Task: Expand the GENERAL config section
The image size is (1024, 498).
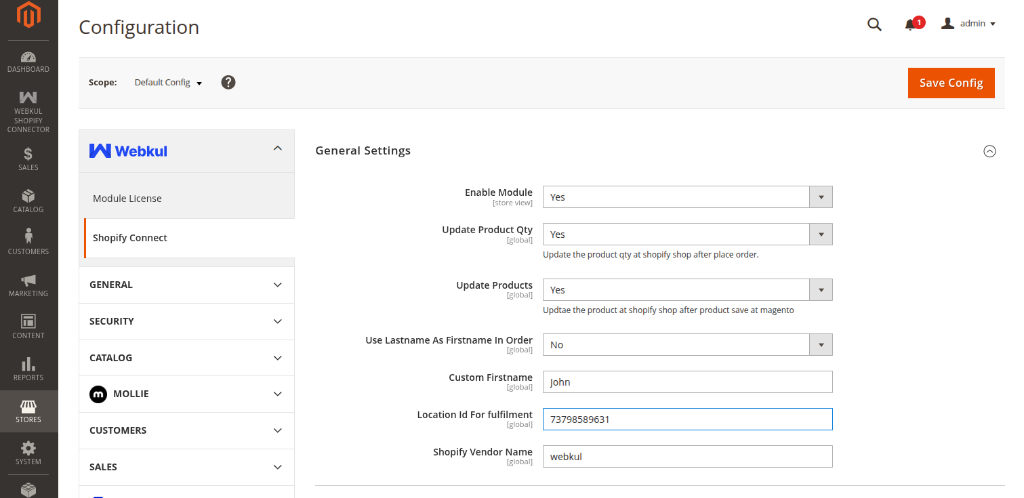Action: 187,285
